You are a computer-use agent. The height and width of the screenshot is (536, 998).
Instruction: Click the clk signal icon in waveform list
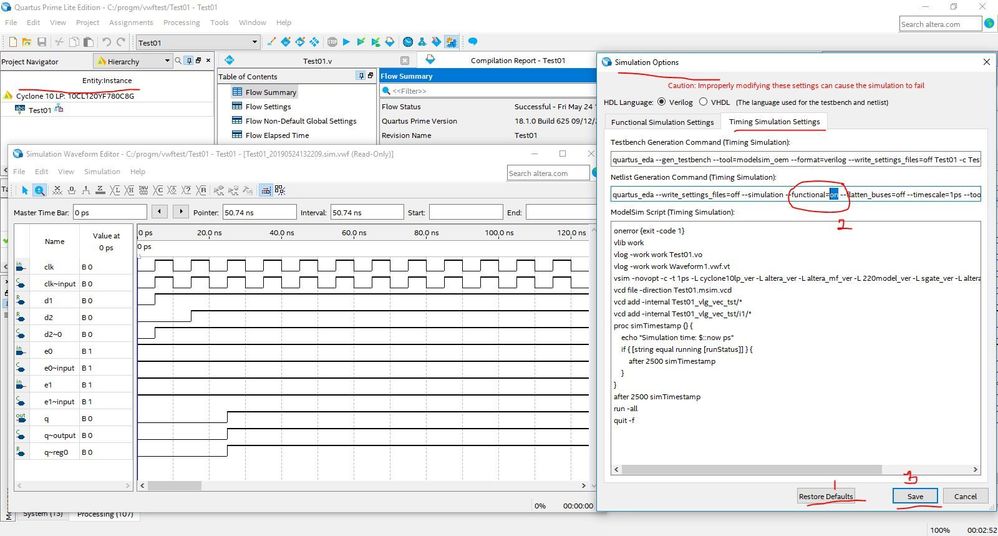pyautogui.click(x=21, y=267)
